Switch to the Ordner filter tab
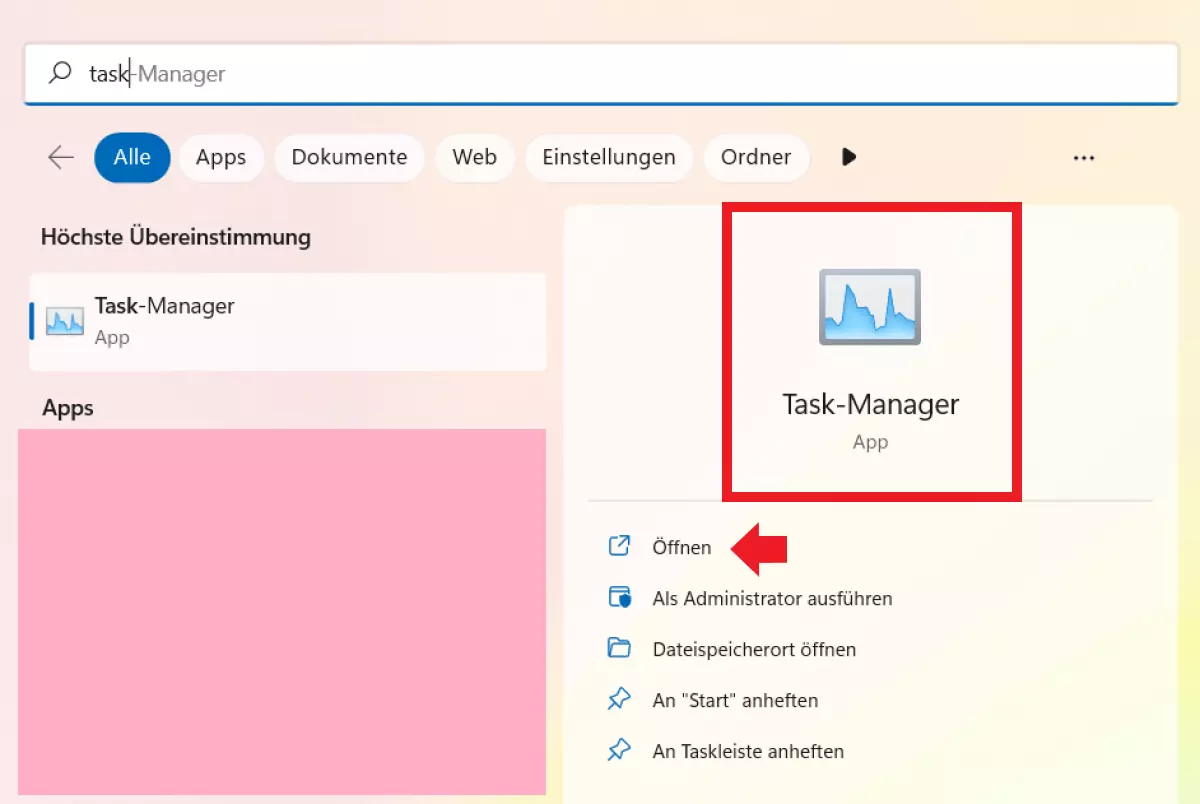The width and height of the screenshot is (1200, 804). pos(756,157)
